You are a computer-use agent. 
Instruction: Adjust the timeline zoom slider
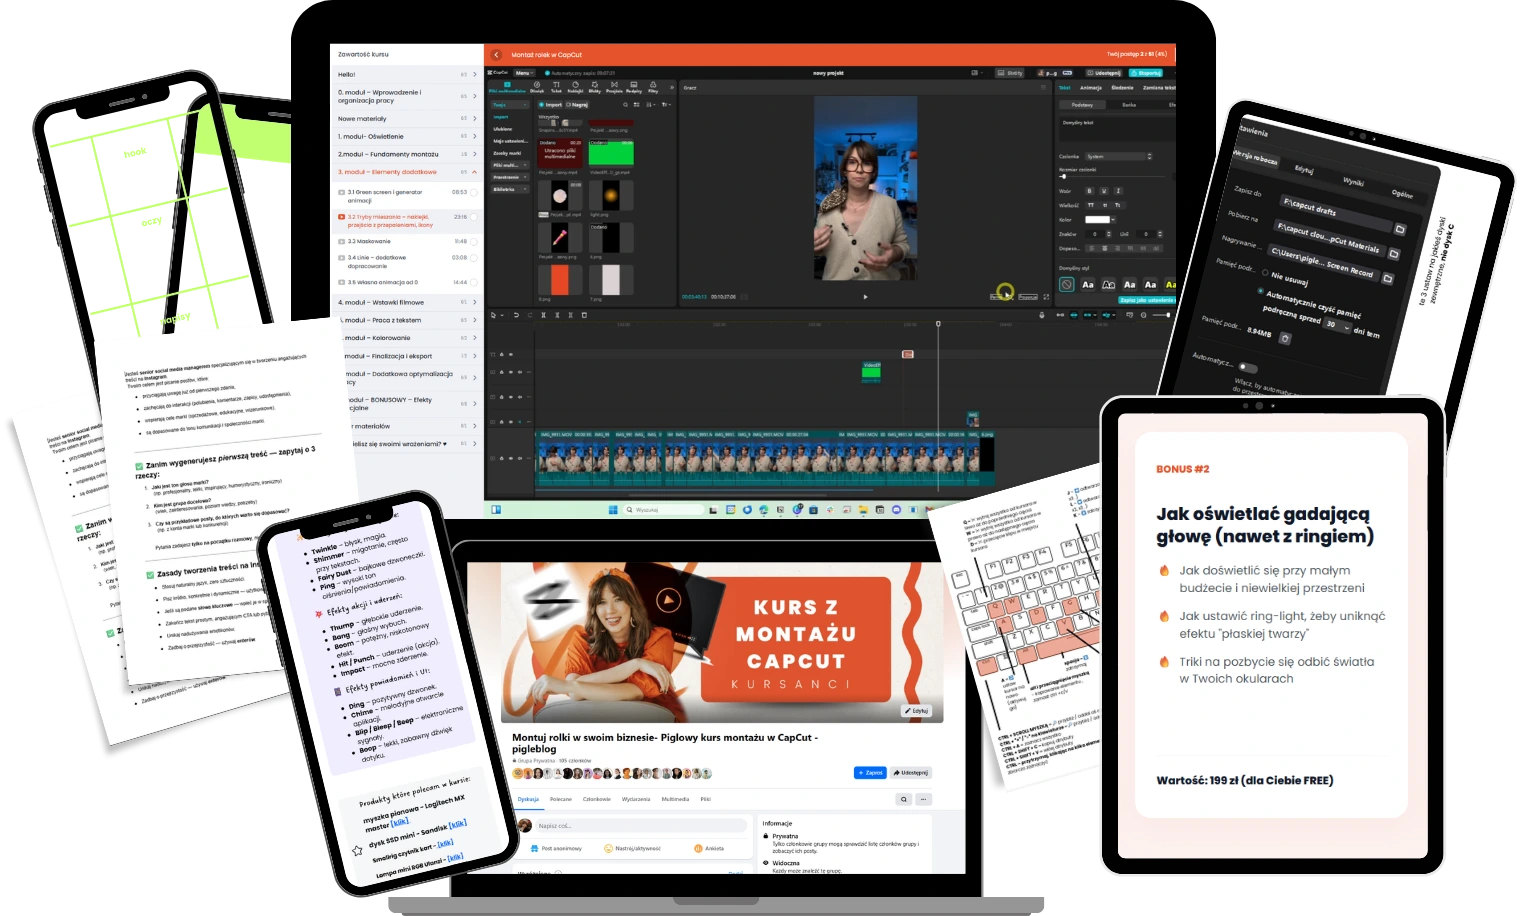point(1160,315)
